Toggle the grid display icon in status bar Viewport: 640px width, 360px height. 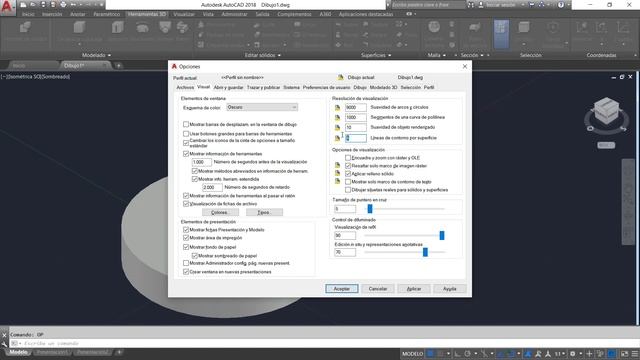pos(430,354)
